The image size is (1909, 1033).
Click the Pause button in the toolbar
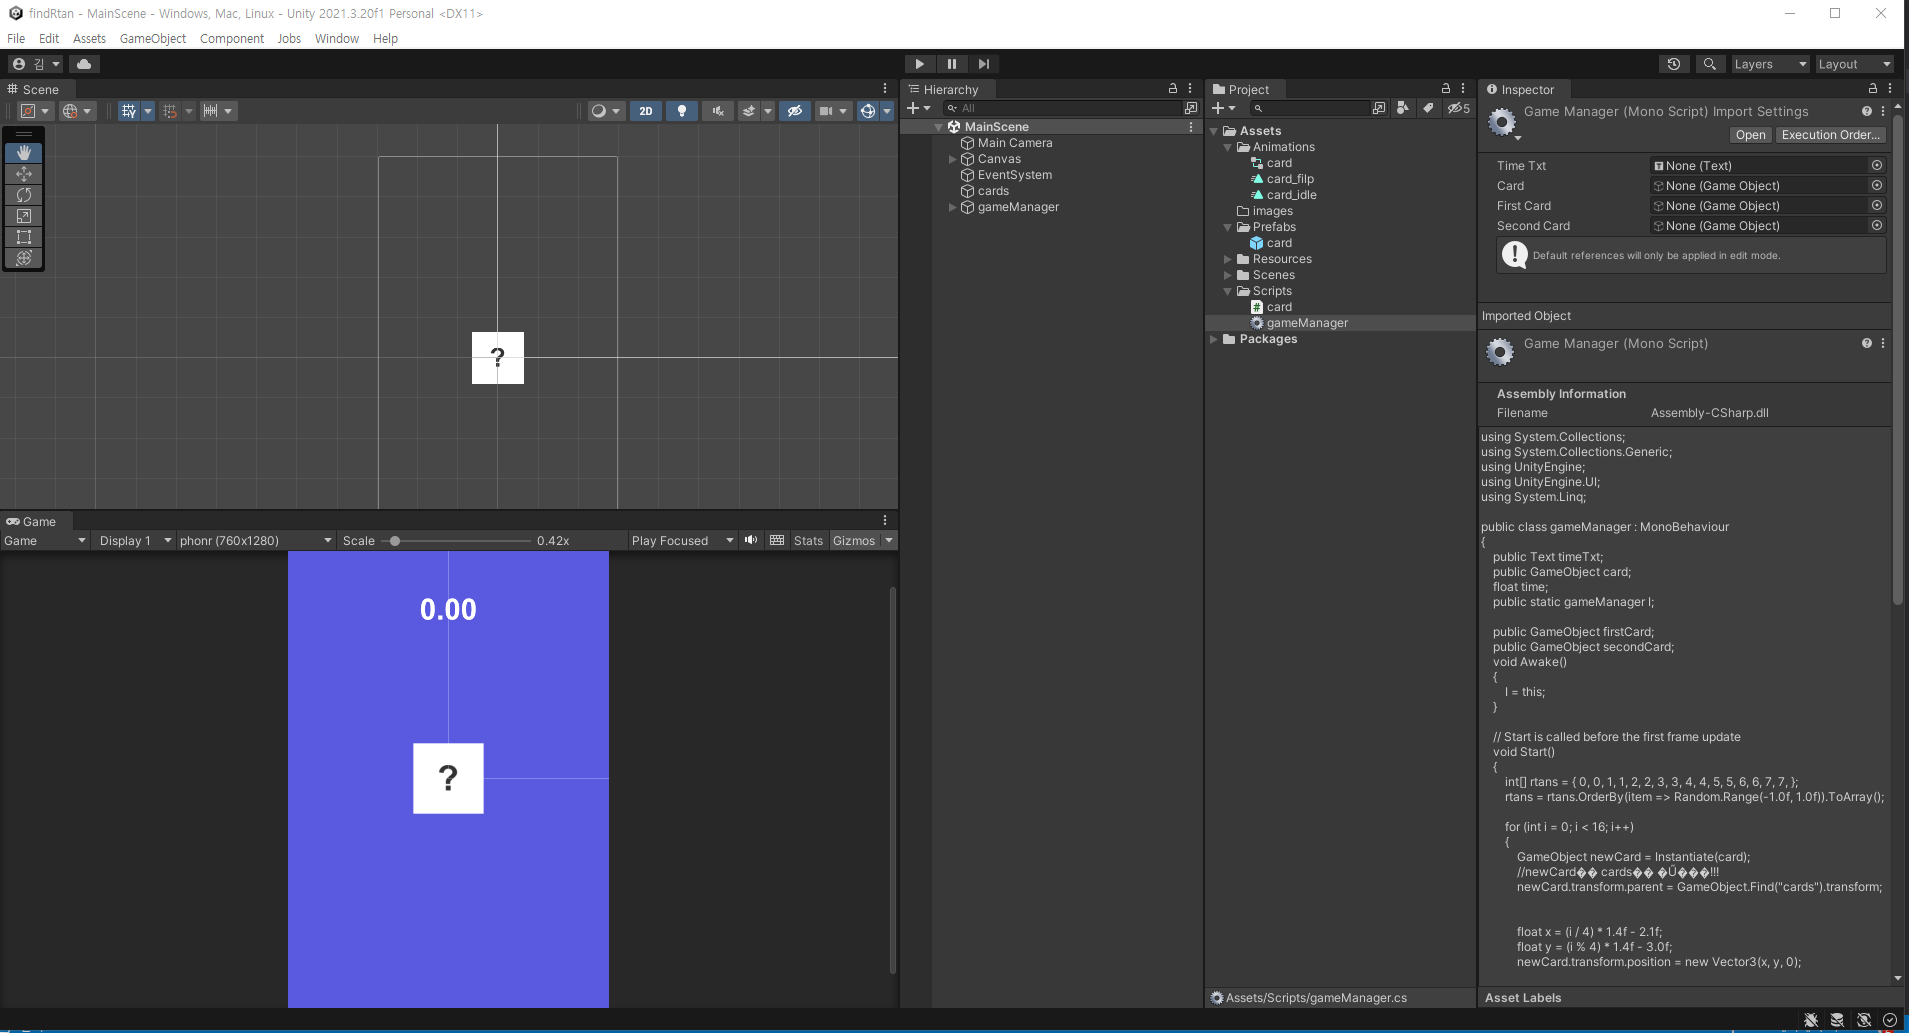(951, 64)
